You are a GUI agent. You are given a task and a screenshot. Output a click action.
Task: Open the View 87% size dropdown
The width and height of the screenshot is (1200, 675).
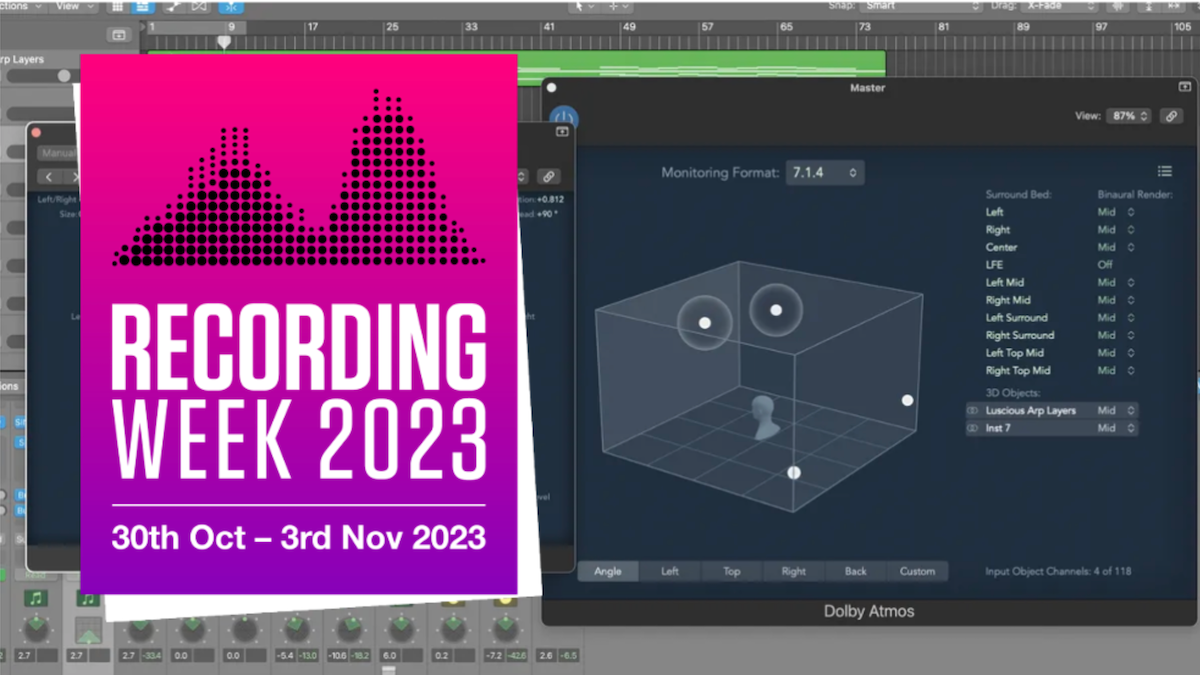point(1128,116)
